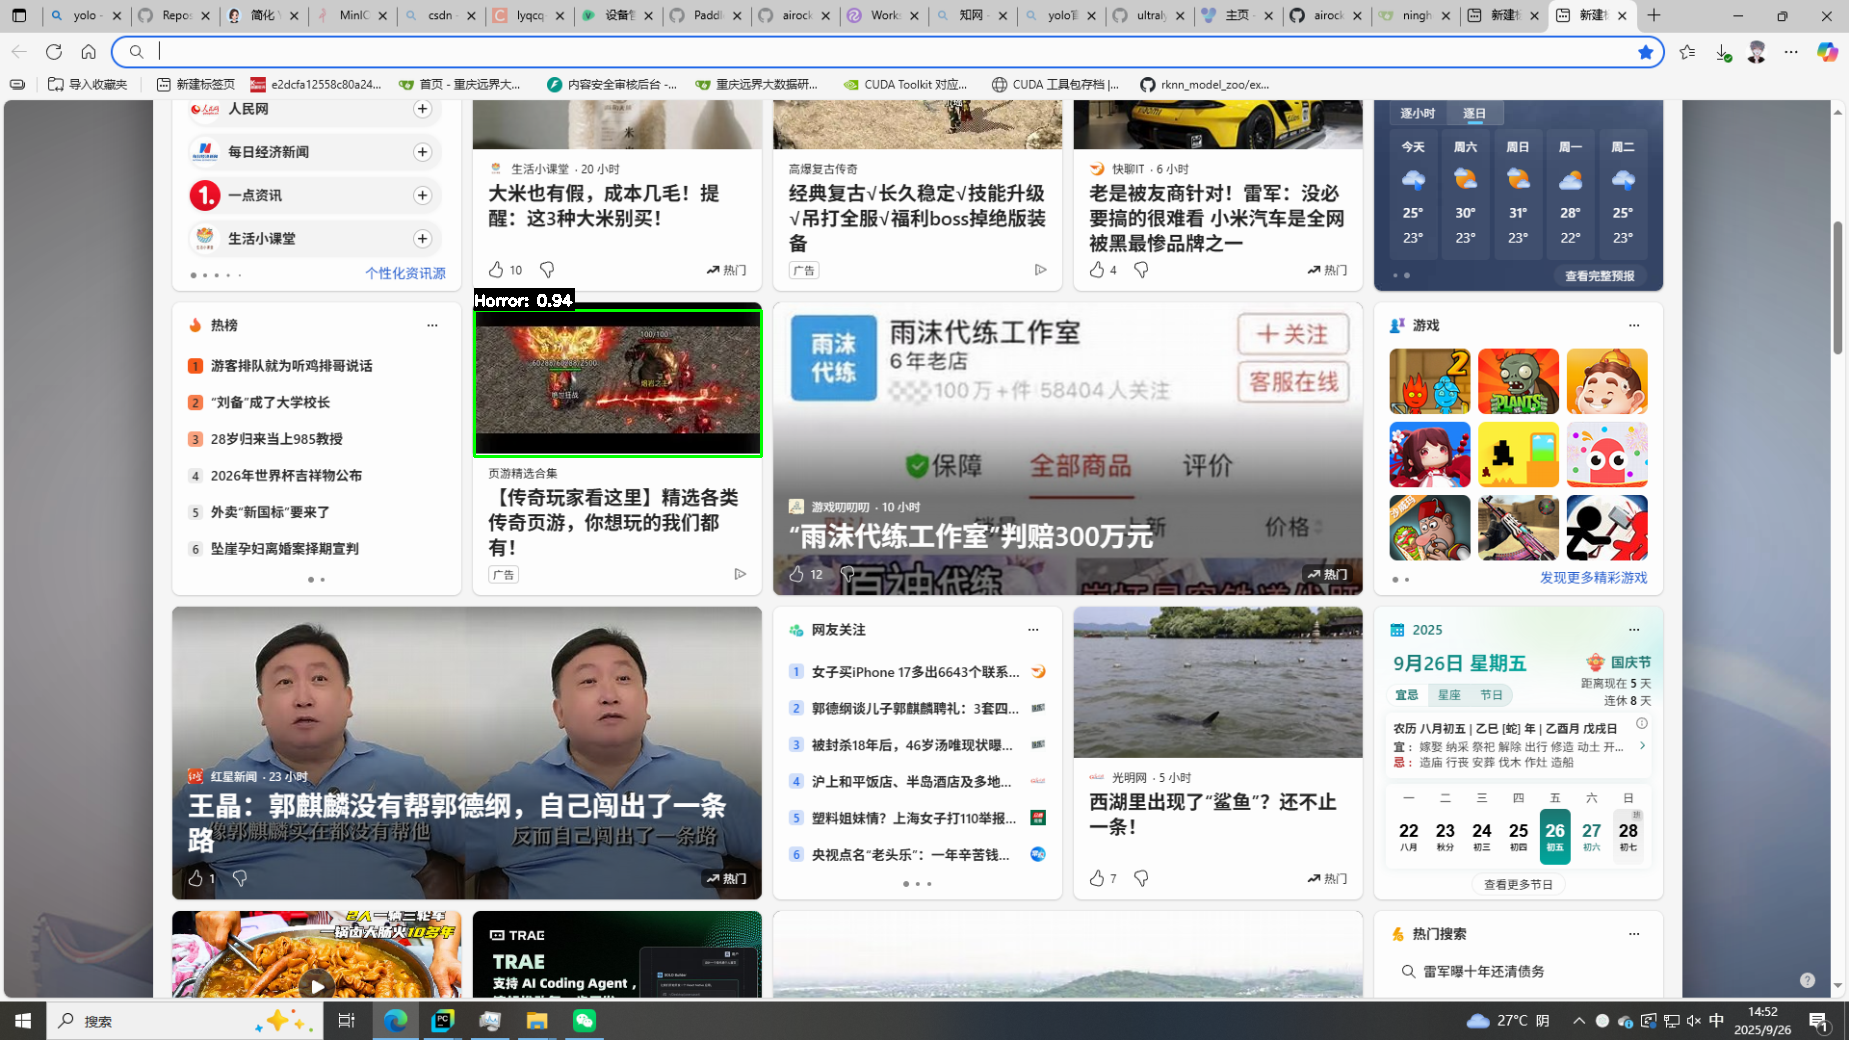The image size is (1849, 1040).
Task: Go to the browser home page icon
Action: pyautogui.click(x=88, y=52)
